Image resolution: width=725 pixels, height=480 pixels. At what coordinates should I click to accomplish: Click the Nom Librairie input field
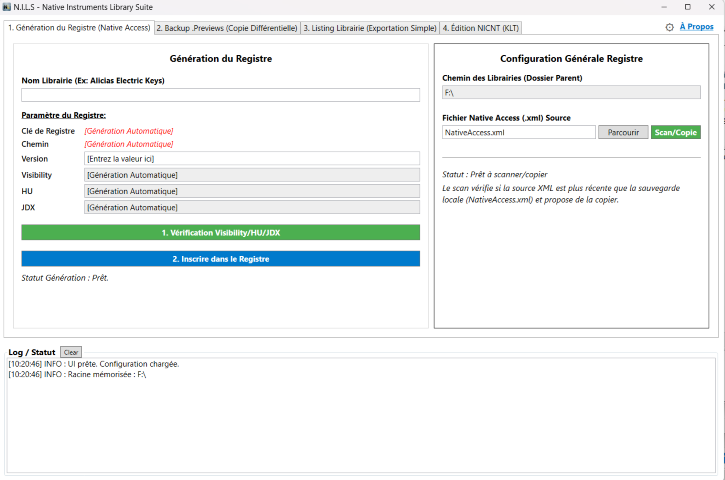[x=221, y=95]
